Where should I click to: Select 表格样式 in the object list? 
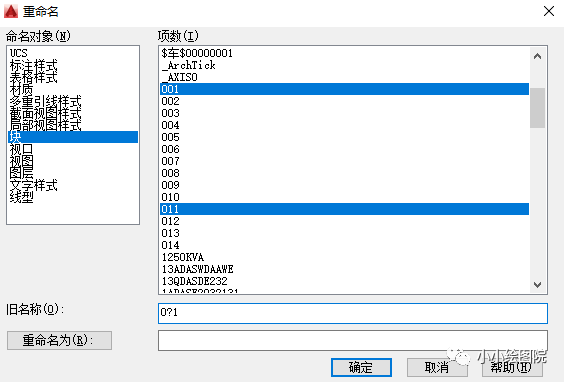click(x=73, y=77)
